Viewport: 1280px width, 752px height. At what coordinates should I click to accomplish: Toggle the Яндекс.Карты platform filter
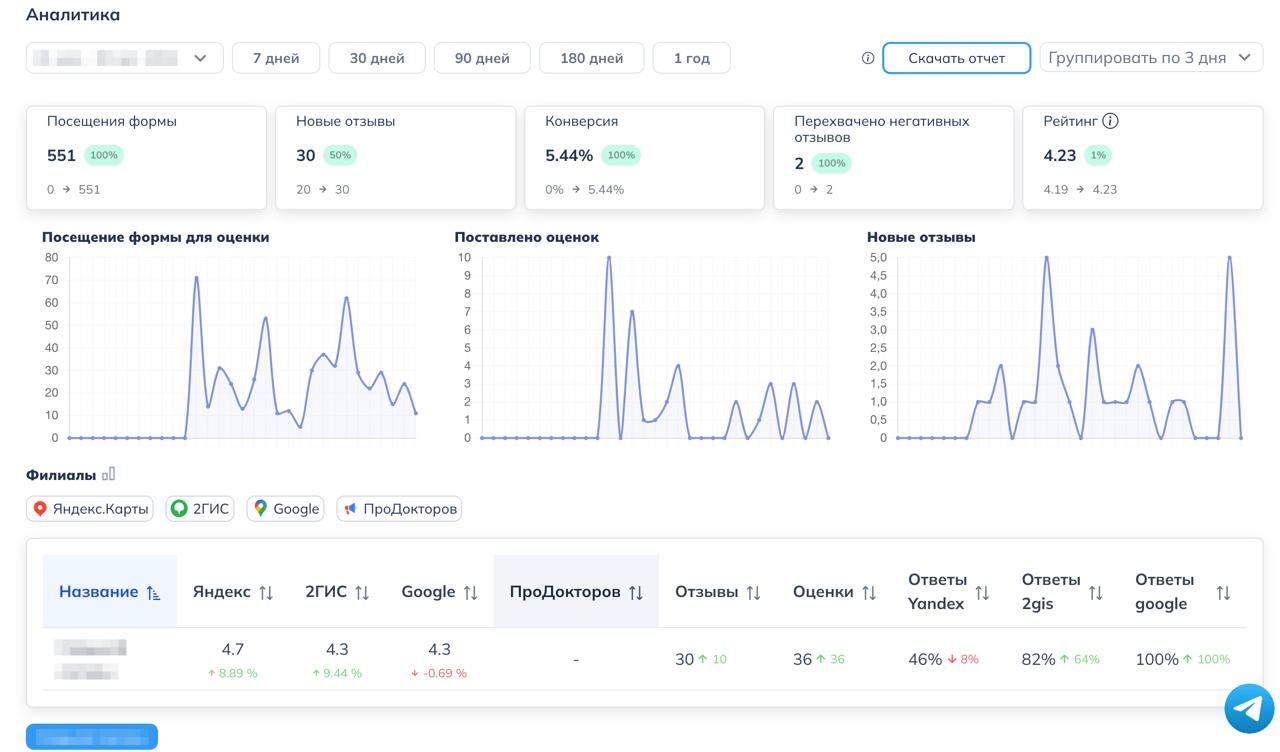[89, 509]
